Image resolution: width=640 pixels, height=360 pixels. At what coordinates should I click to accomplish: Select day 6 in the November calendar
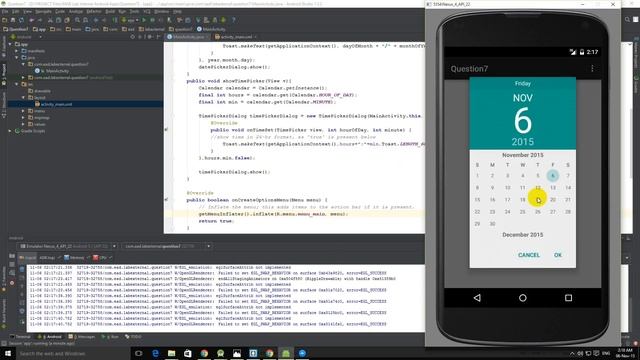[x=553, y=176]
